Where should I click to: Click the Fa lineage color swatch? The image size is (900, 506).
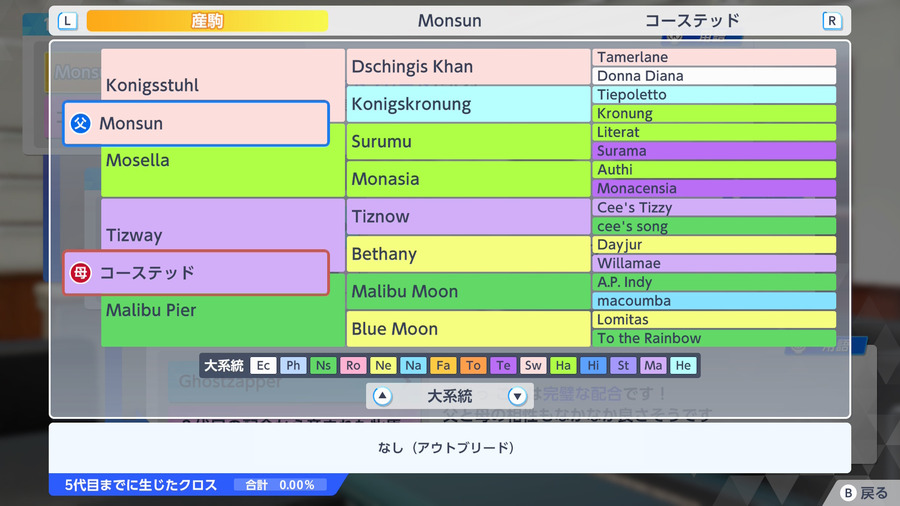point(443,365)
